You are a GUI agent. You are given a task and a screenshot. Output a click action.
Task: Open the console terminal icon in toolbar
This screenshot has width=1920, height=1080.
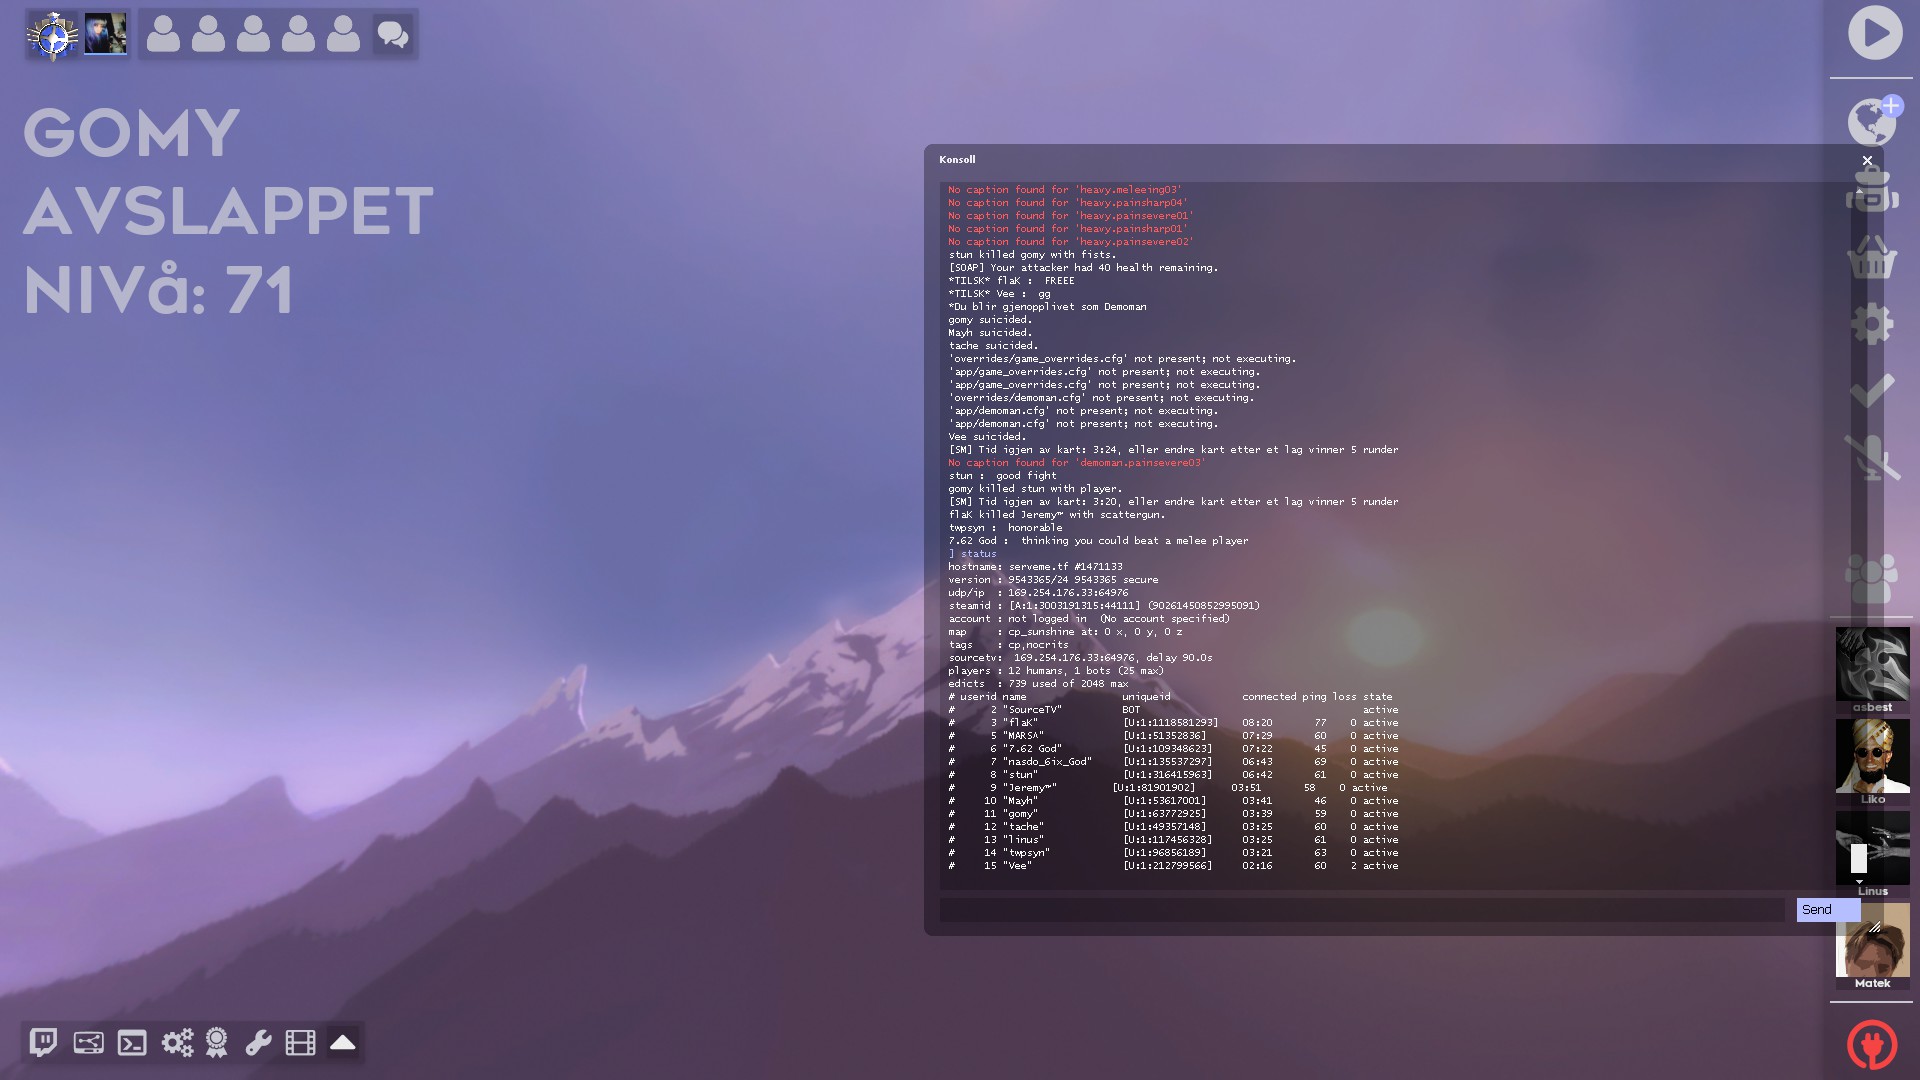click(132, 1043)
